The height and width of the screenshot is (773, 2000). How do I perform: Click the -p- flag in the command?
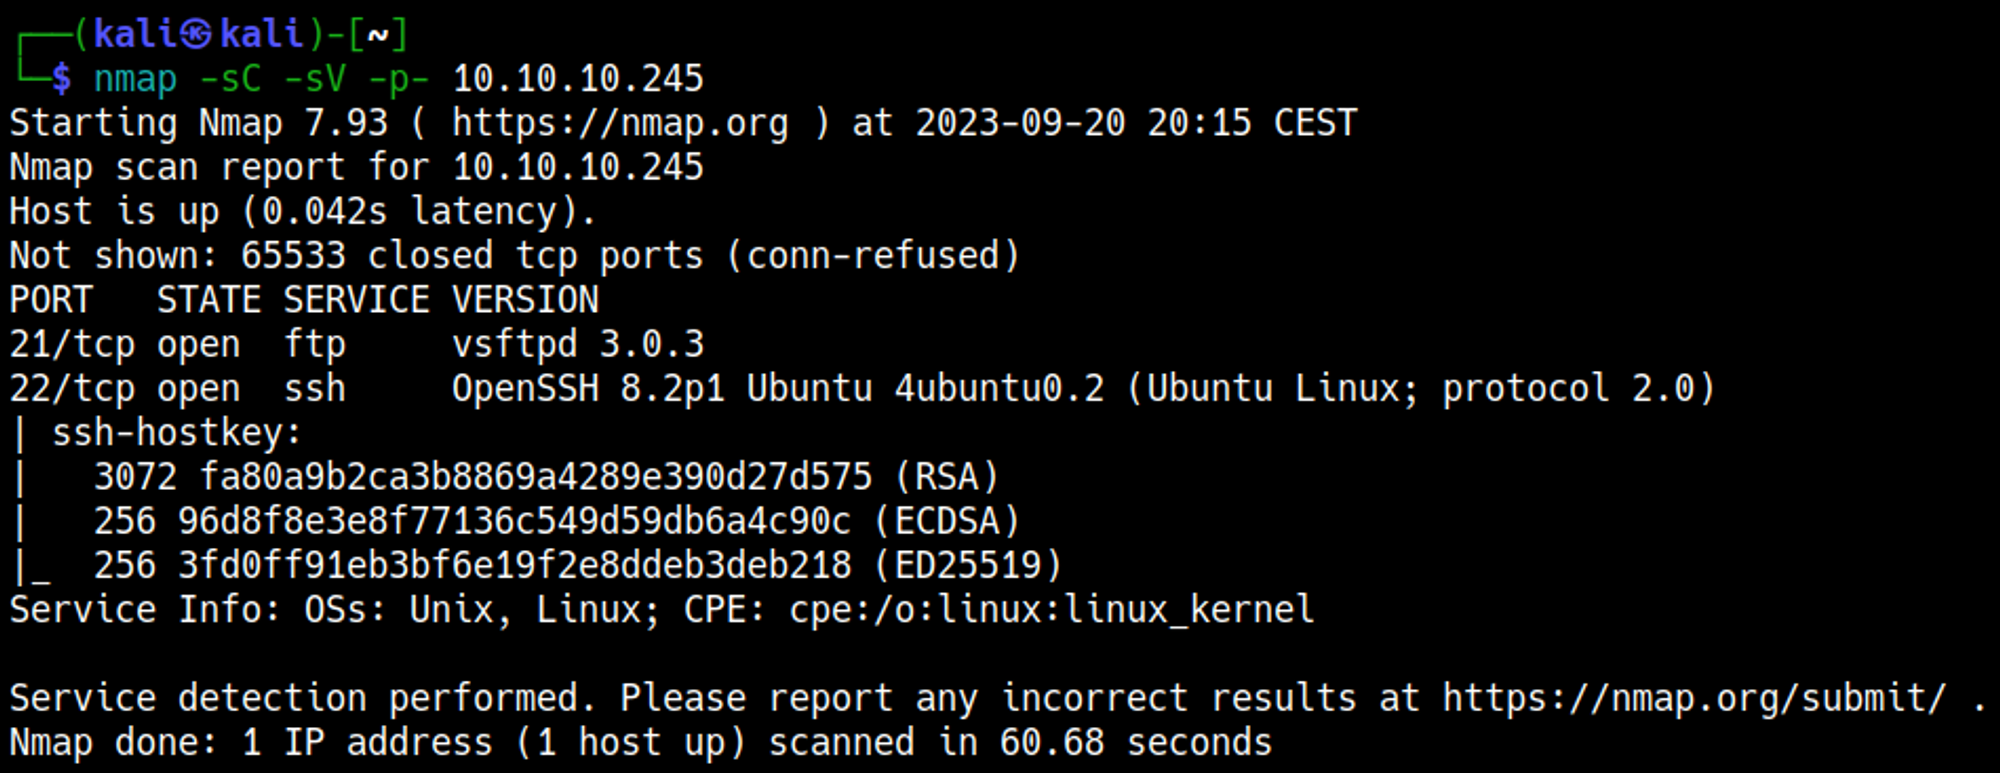pos(398,79)
